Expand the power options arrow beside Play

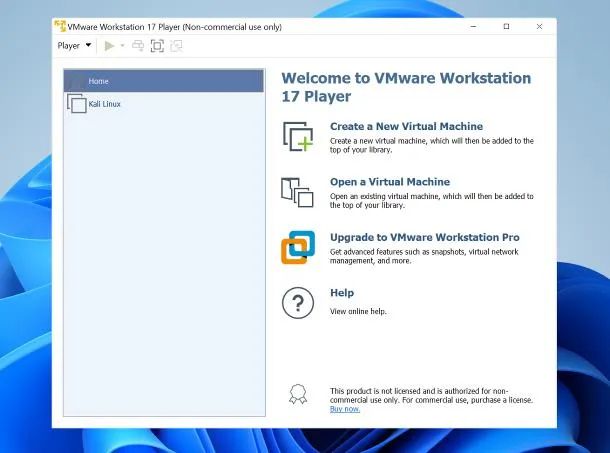[x=122, y=46]
